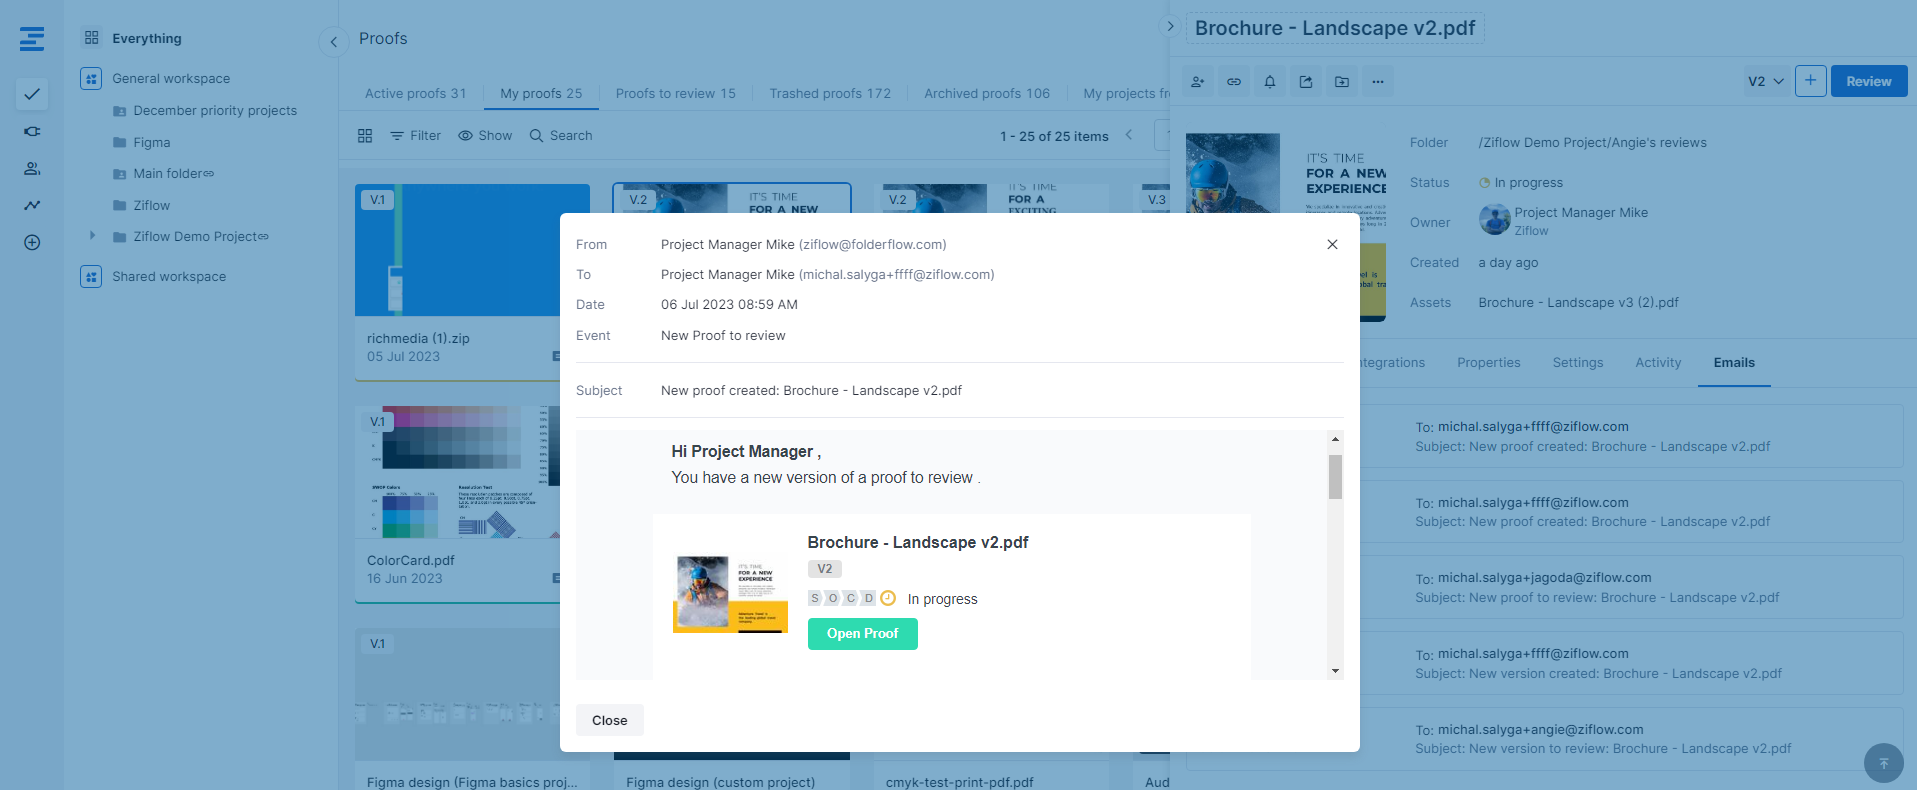1917x790 pixels.
Task: Switch to the Activity tab
Action: [1657, 363]
